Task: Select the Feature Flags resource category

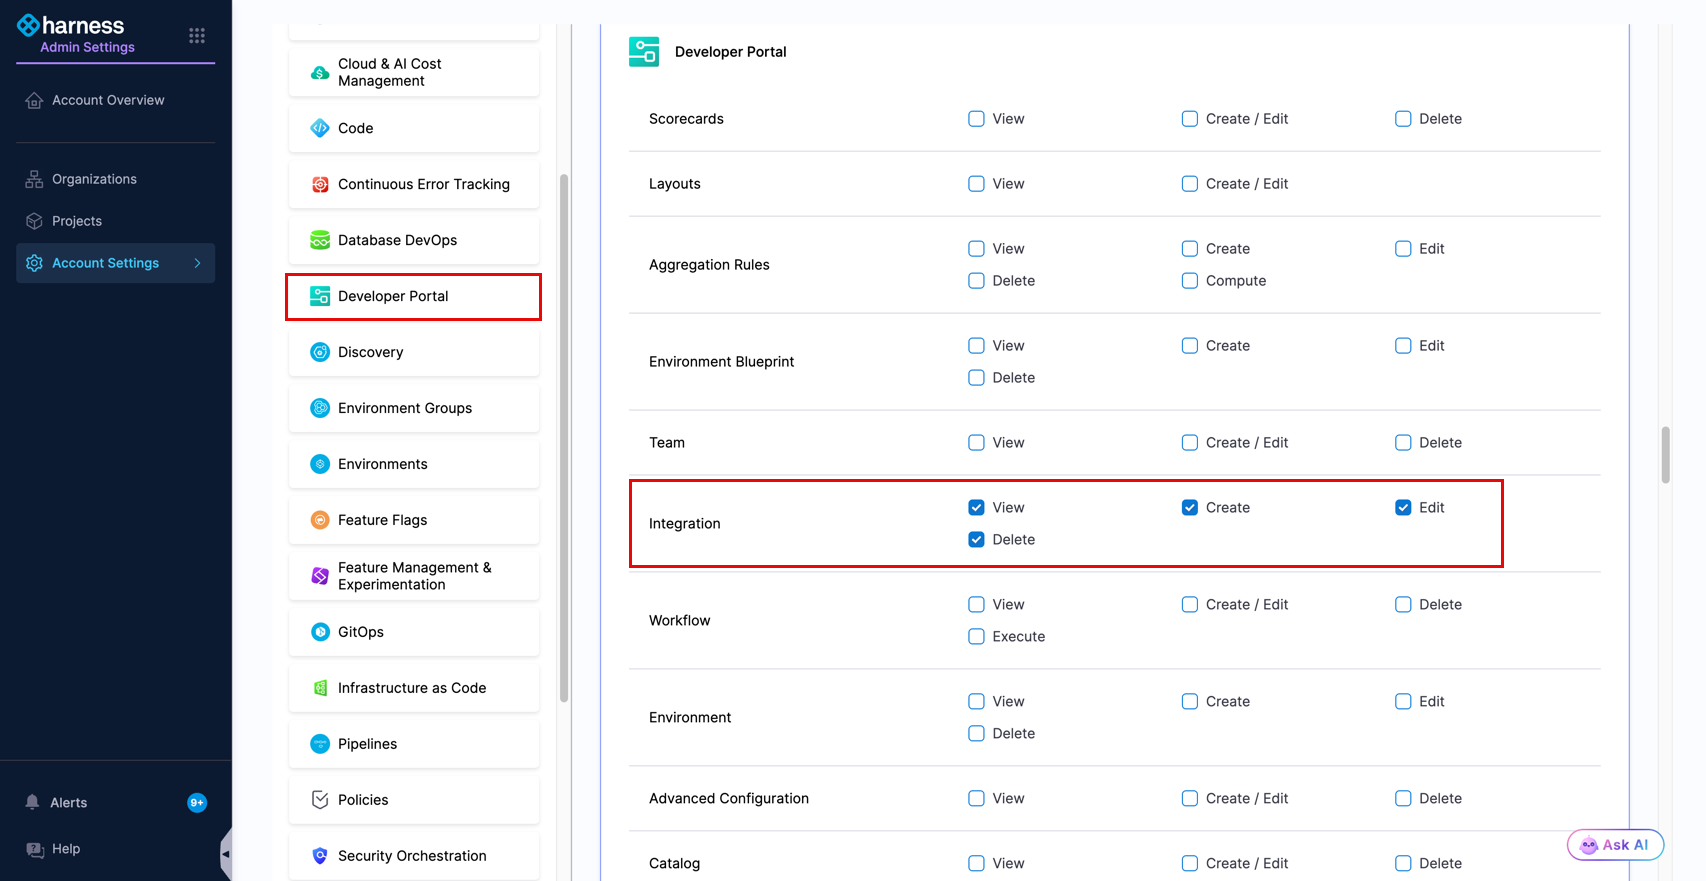Action: [x=414, y=520]
